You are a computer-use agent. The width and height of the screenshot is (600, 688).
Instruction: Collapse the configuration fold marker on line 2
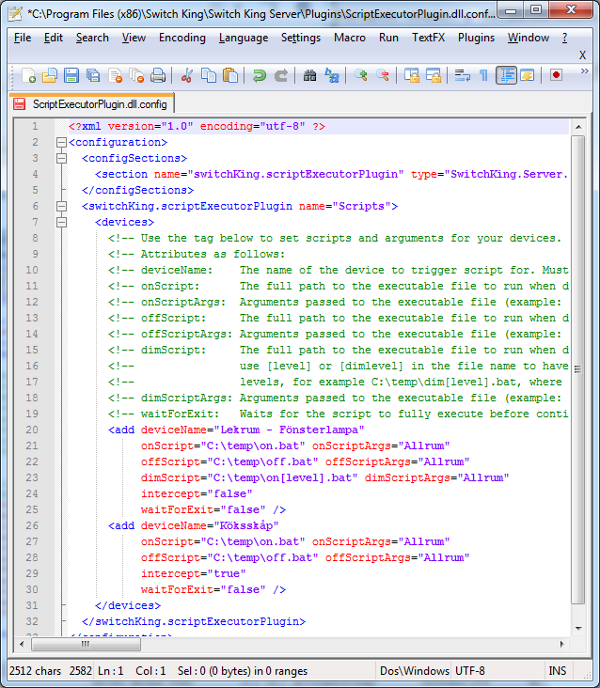pyautogui.click(x=61, y=142)
